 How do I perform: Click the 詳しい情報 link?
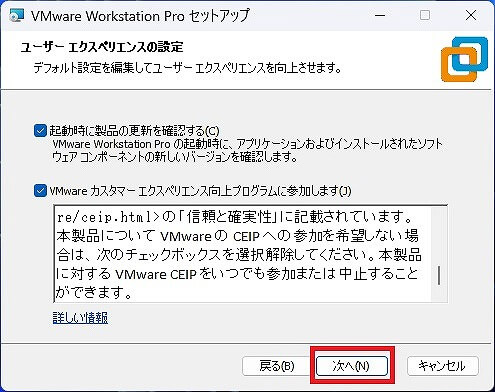(80, 318)
